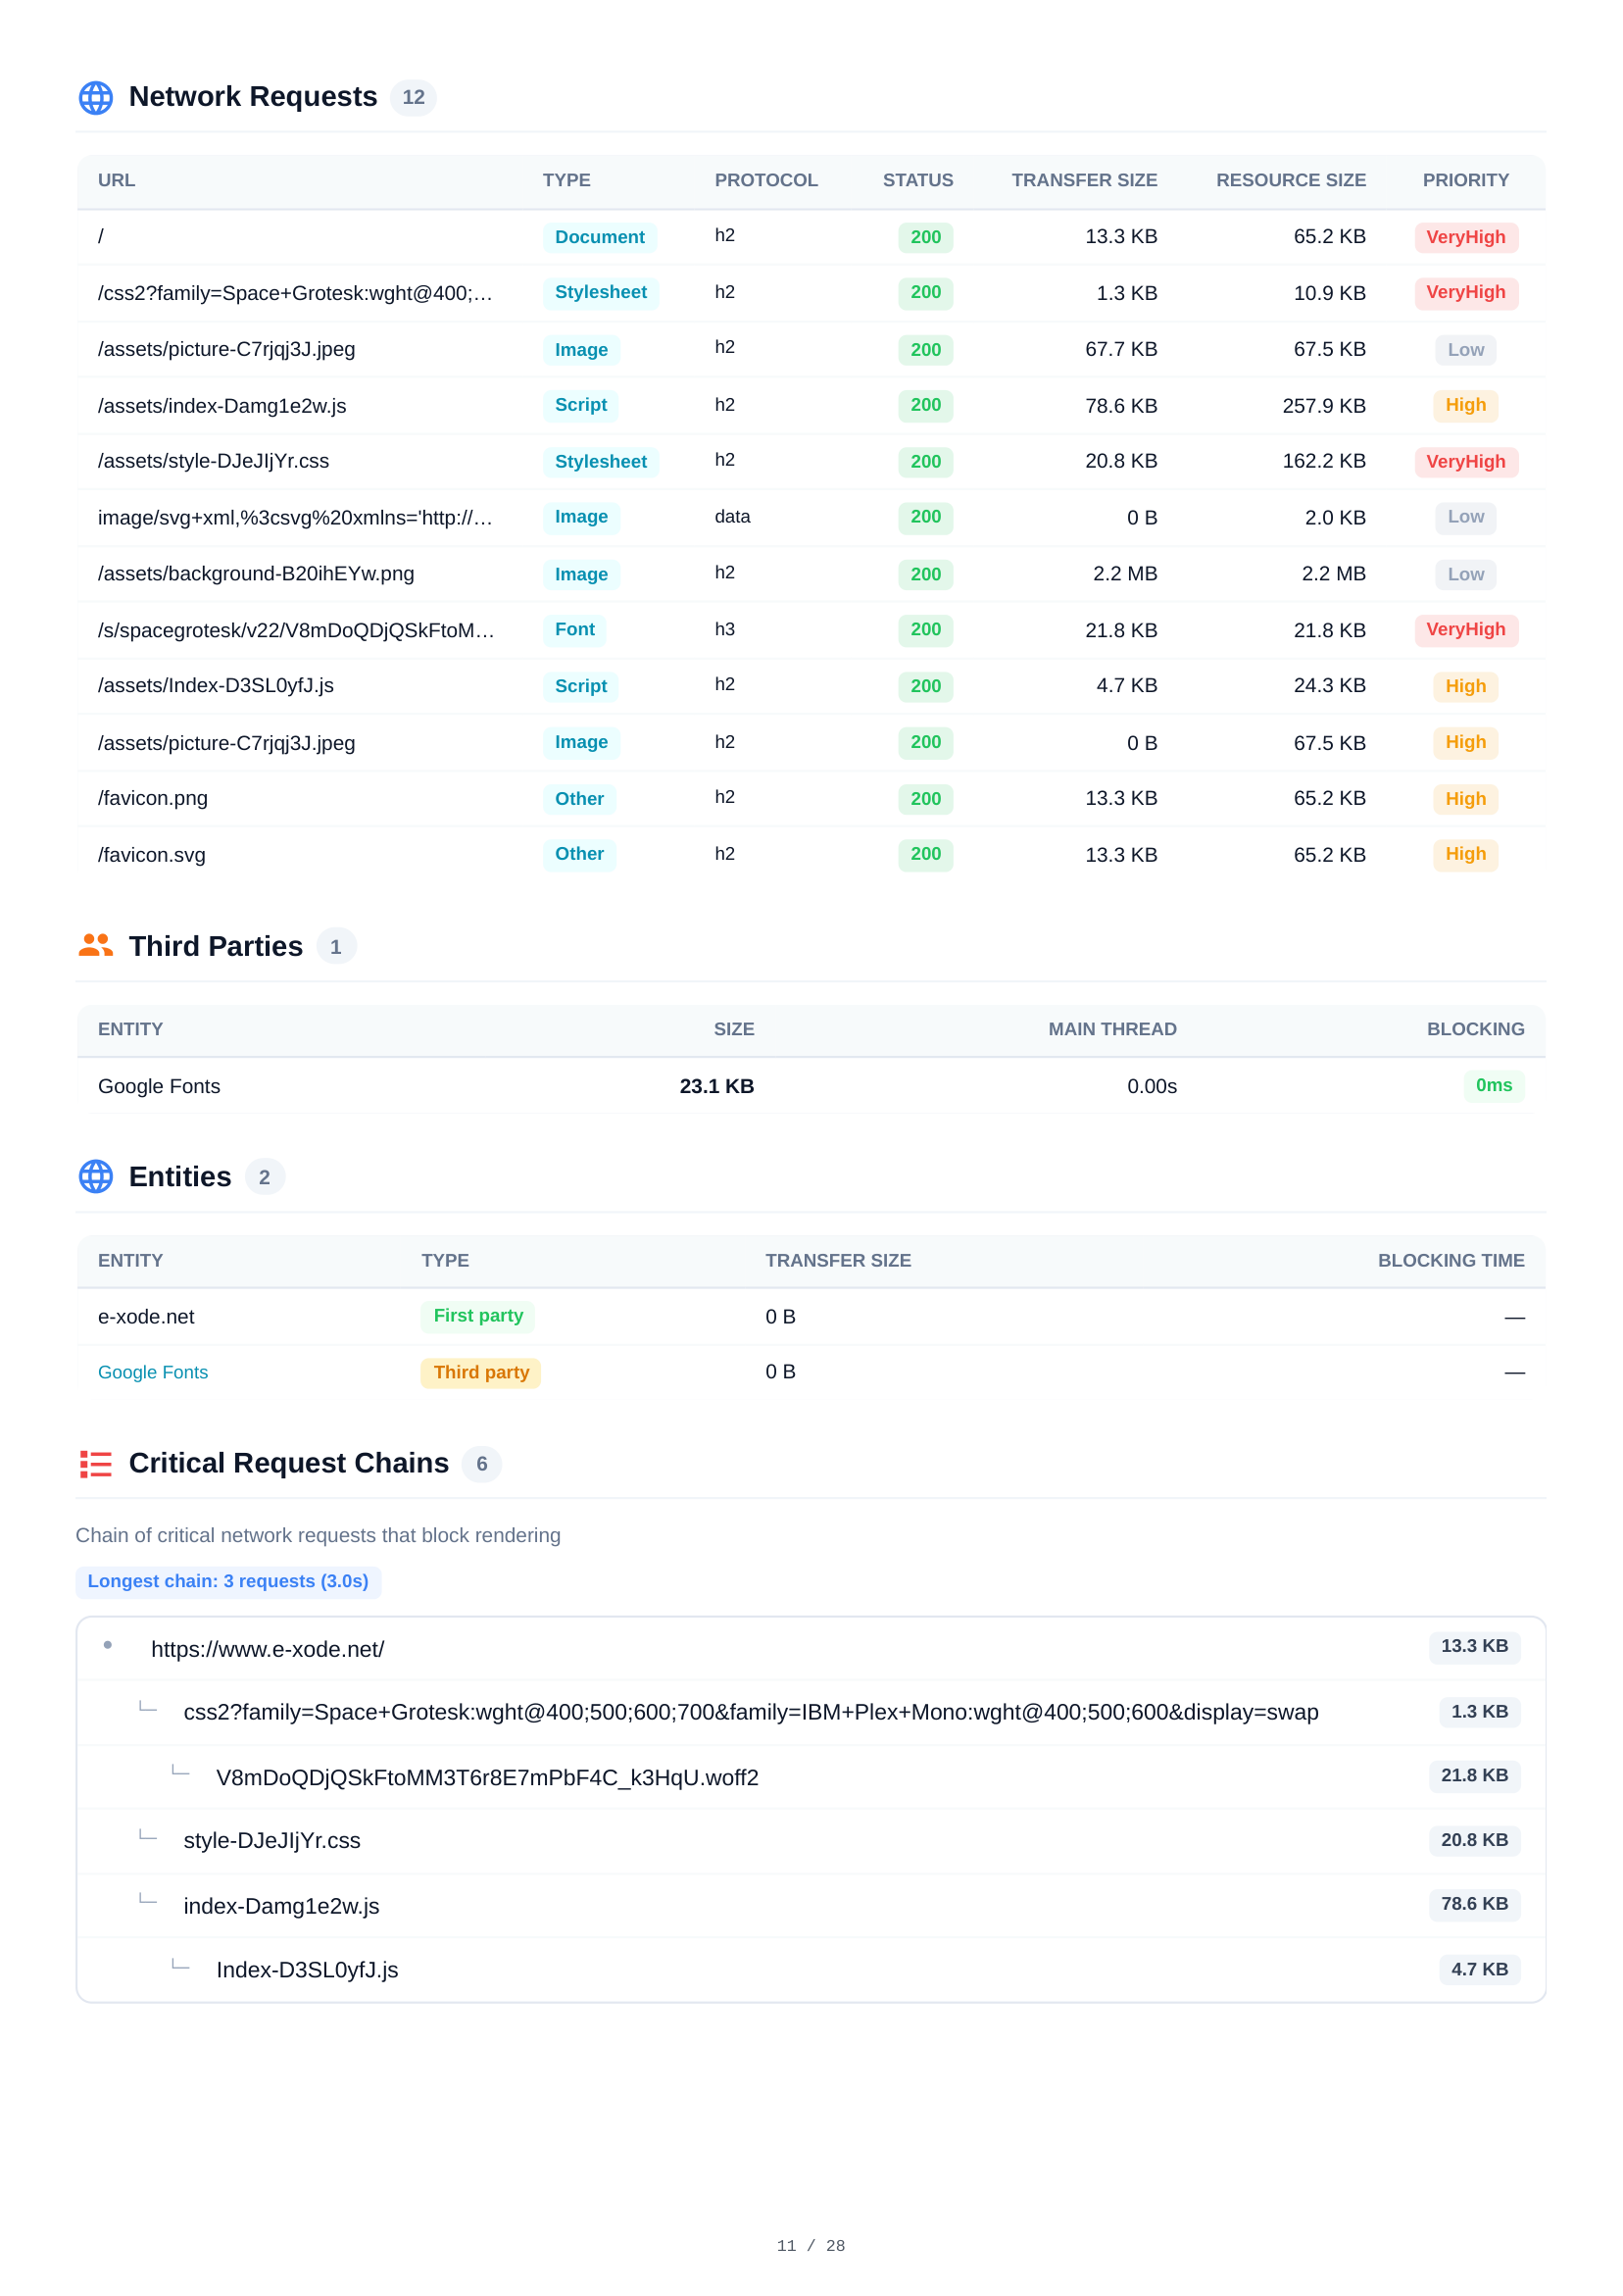Select the Third party badge for Google Fonts
The width and height of the screenshot is (1623, 2296).
[481, 1372]
